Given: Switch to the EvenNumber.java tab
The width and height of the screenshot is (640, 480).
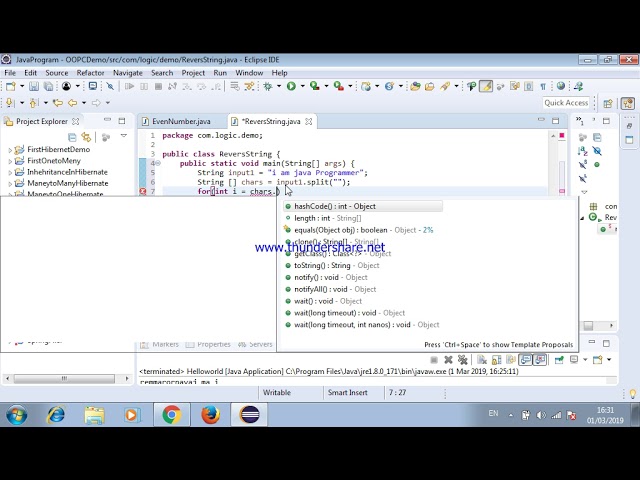Looking at the screenshot, I should tap(181, 122).
